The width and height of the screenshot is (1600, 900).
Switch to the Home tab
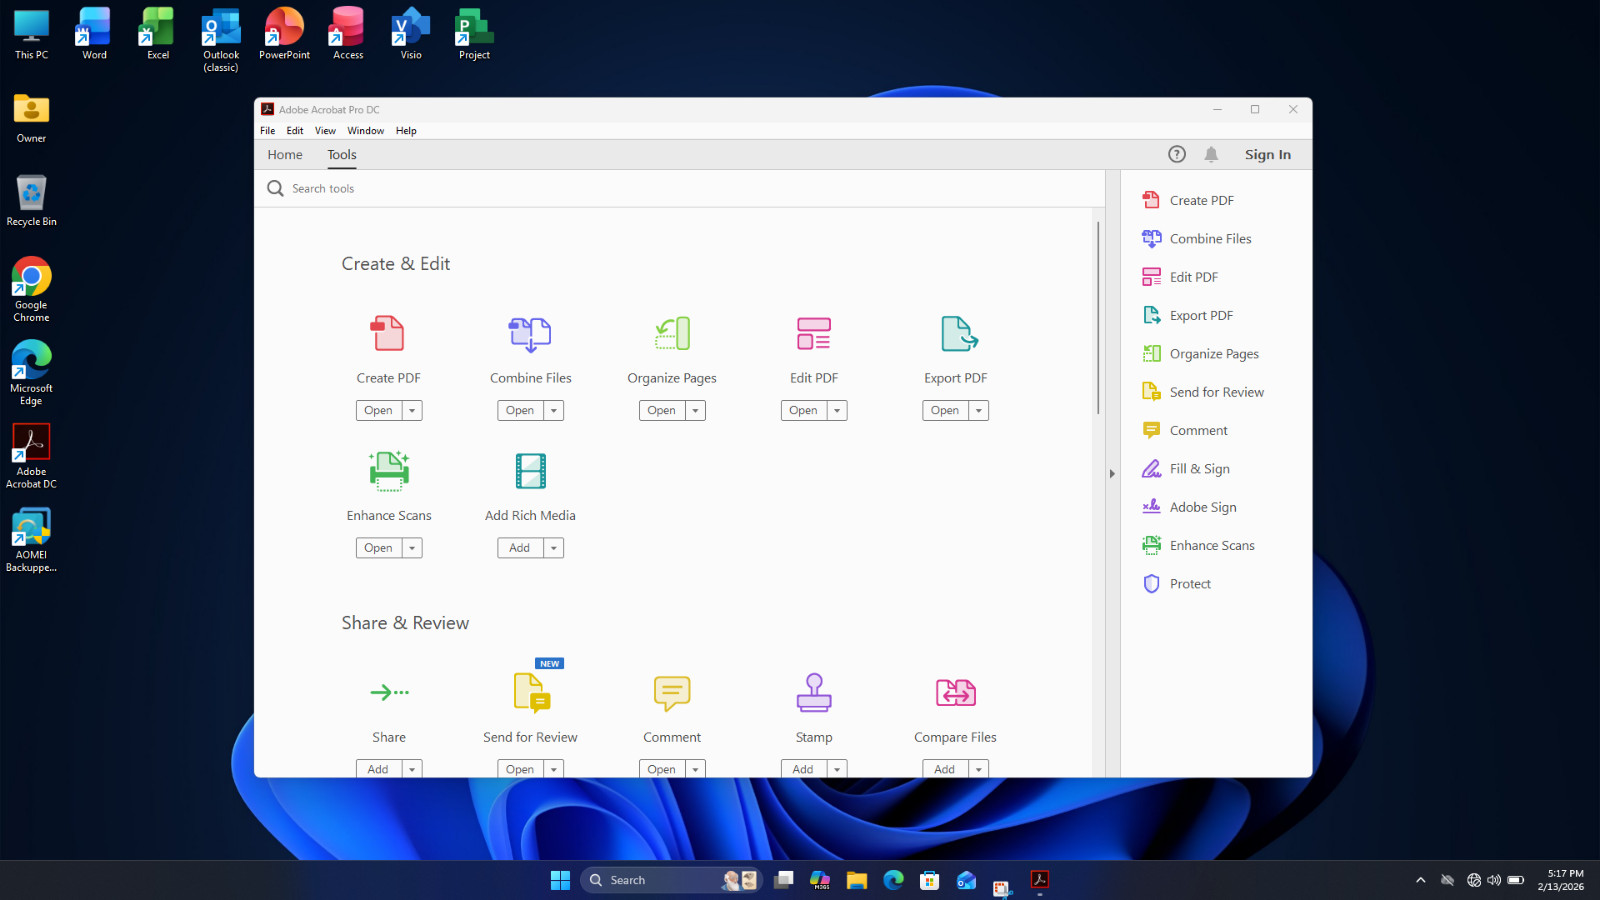pos(285,155)
